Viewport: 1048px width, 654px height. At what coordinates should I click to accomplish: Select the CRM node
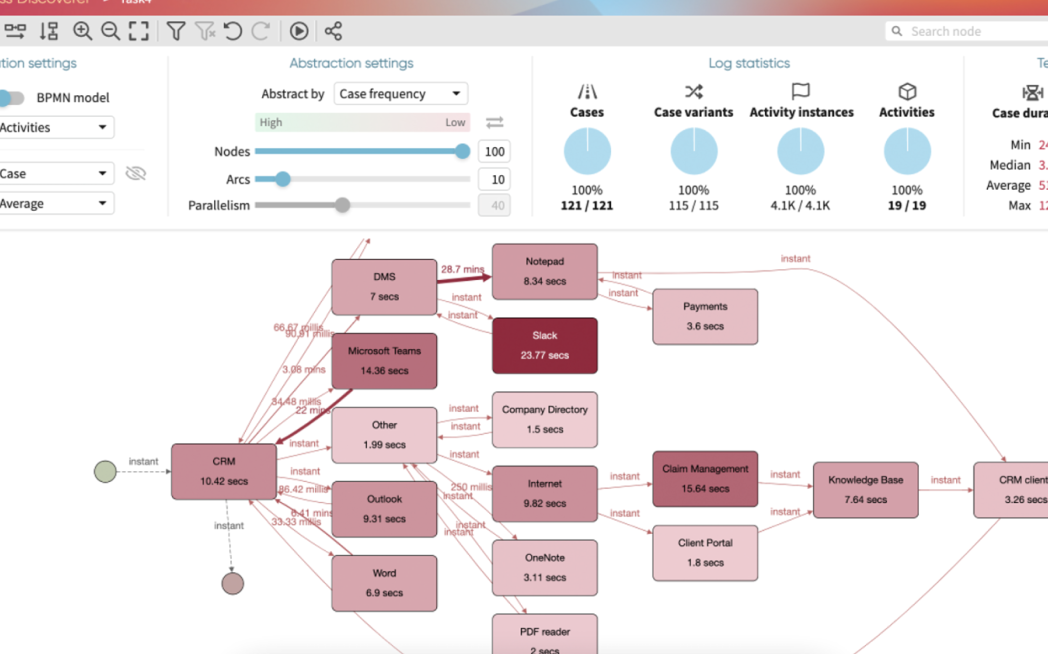click(x=224, y=471)
